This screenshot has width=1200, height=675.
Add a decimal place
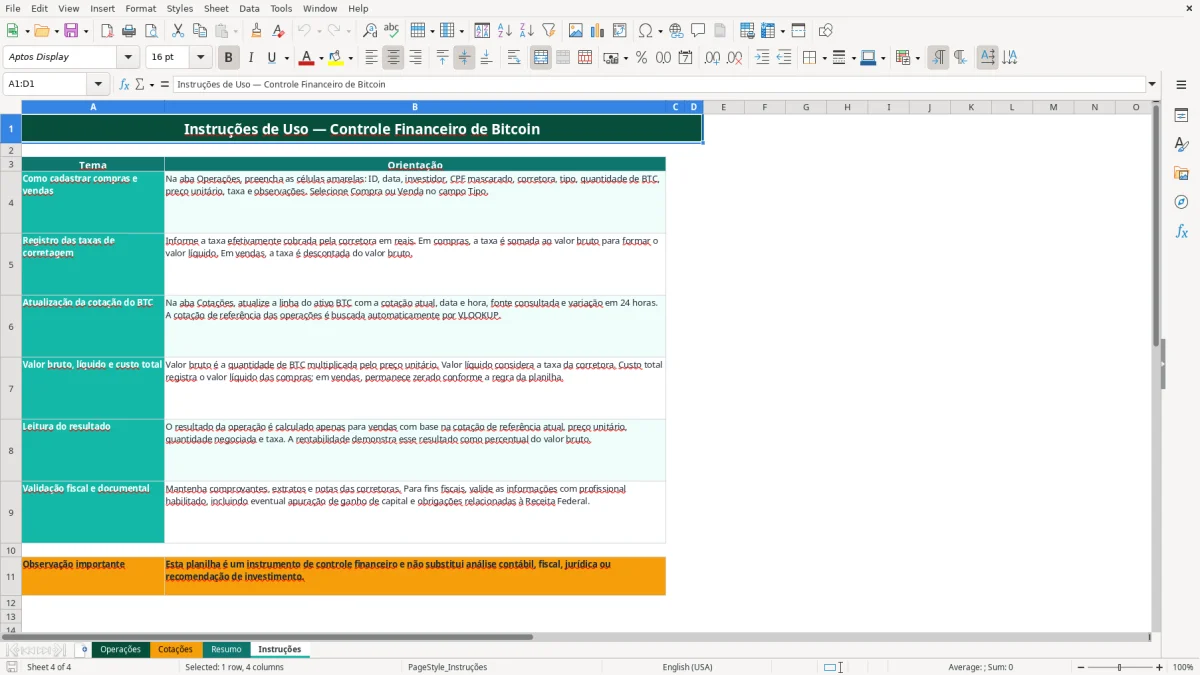[x=713, y=58]
